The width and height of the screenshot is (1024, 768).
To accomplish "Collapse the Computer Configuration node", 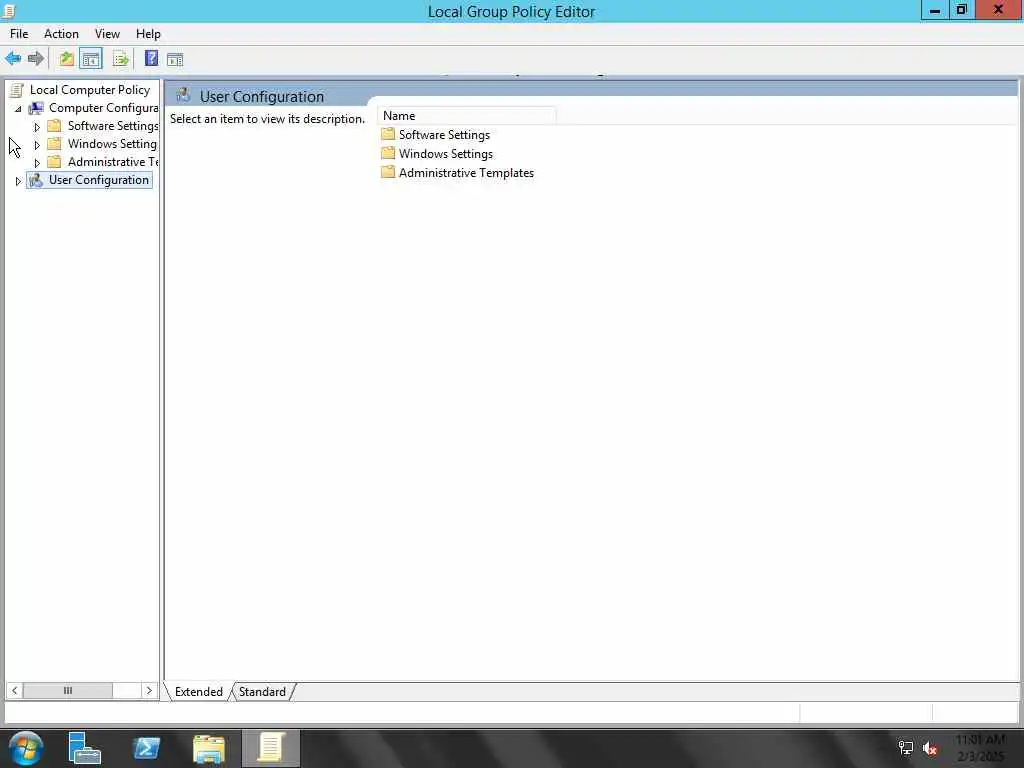I will [x=18, y=108].
